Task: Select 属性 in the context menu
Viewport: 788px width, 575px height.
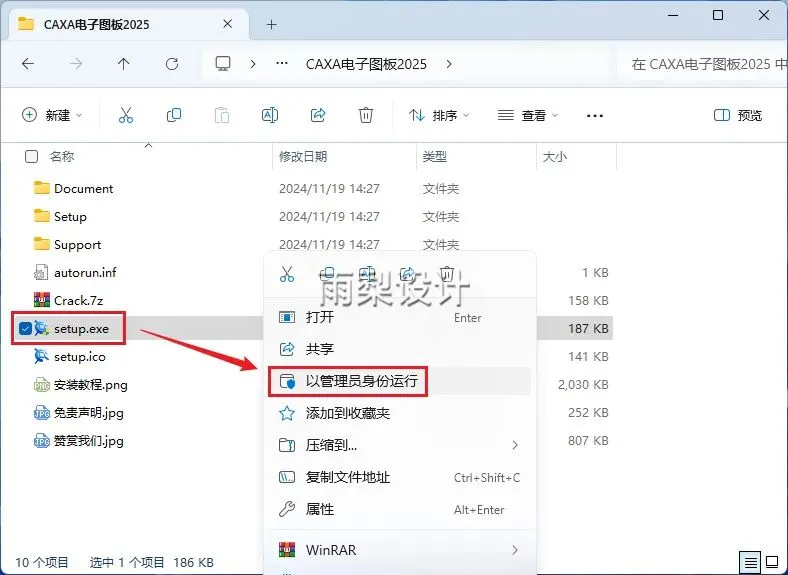Action: click(400, 510)
